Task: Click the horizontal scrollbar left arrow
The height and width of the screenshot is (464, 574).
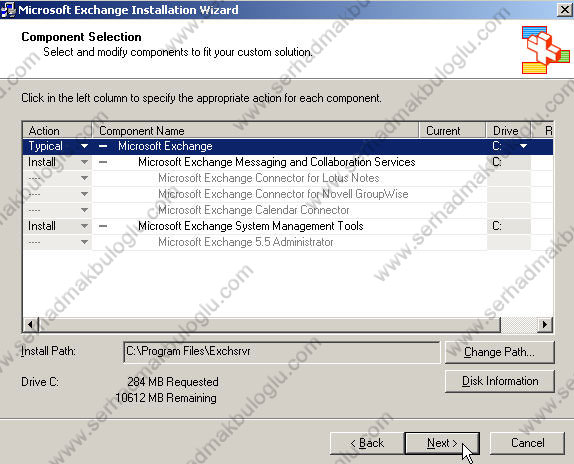Action: pyautogui.click(x=31, y=325)
